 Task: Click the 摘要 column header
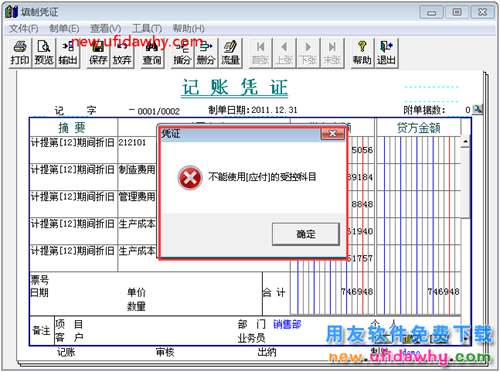(73, 127)
